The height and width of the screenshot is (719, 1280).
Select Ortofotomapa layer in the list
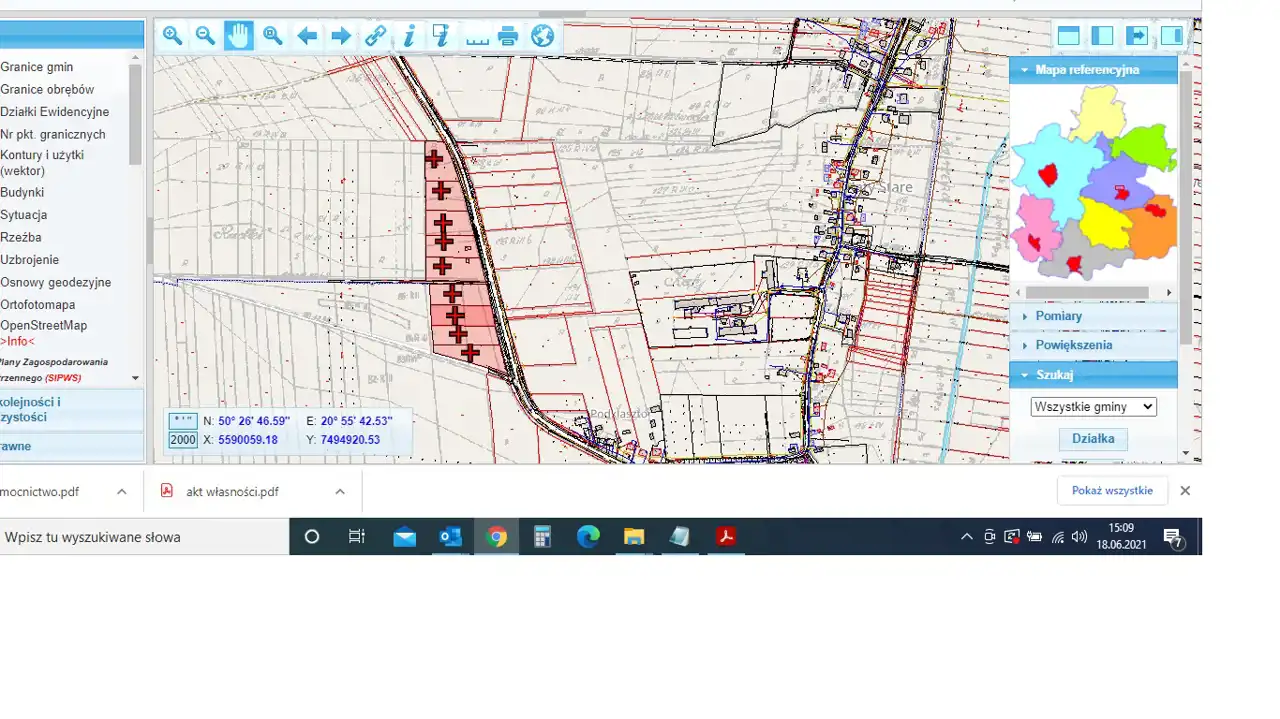38,305
